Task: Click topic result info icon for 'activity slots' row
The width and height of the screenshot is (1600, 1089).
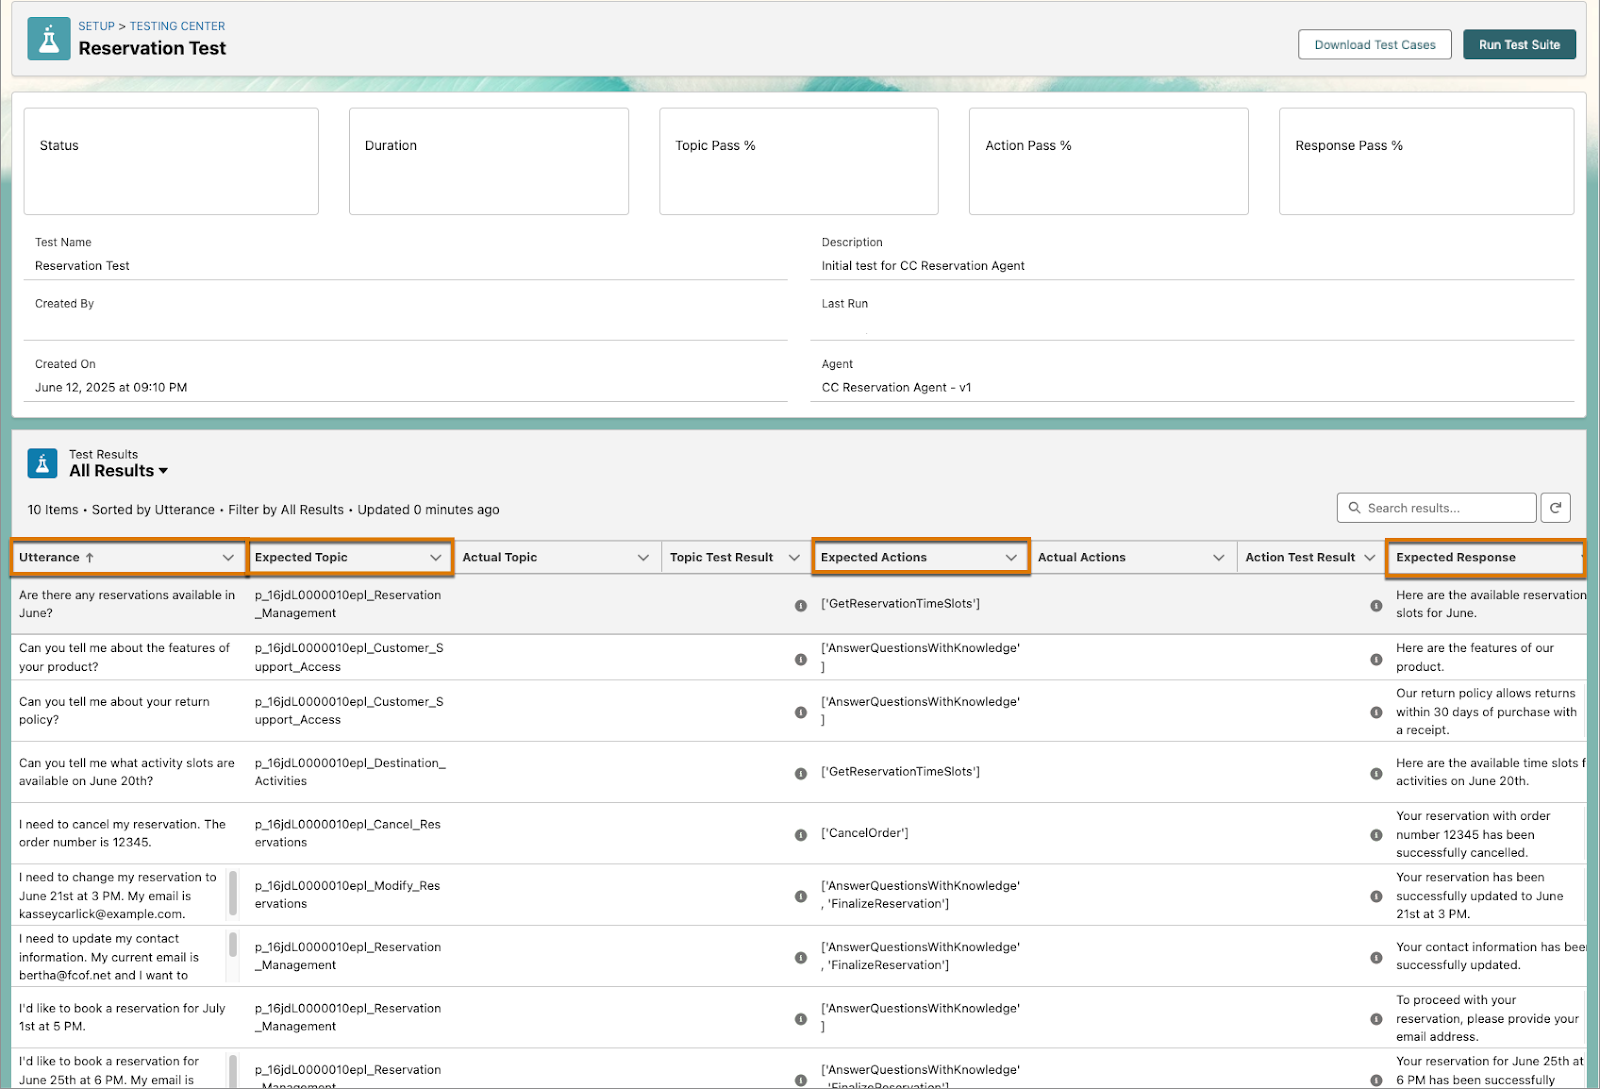Action: [x=800, y=773]
